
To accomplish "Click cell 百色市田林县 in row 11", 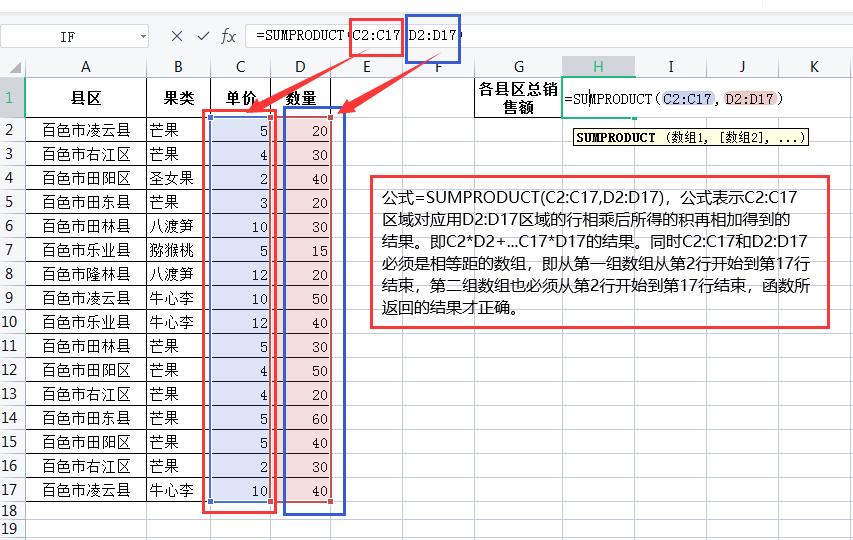I will pos(86,346).
